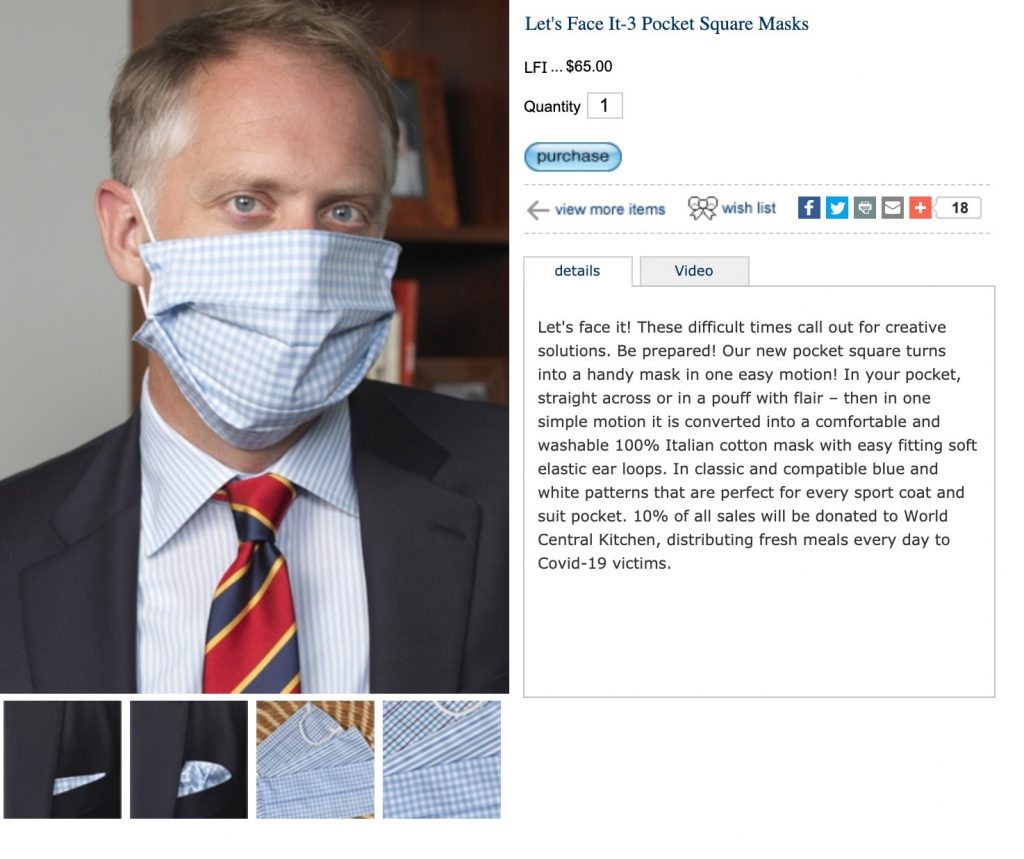Screen dimensions: 1024x859
Task: Tweet this product via Twitter icon
Action: coord(837,208)
